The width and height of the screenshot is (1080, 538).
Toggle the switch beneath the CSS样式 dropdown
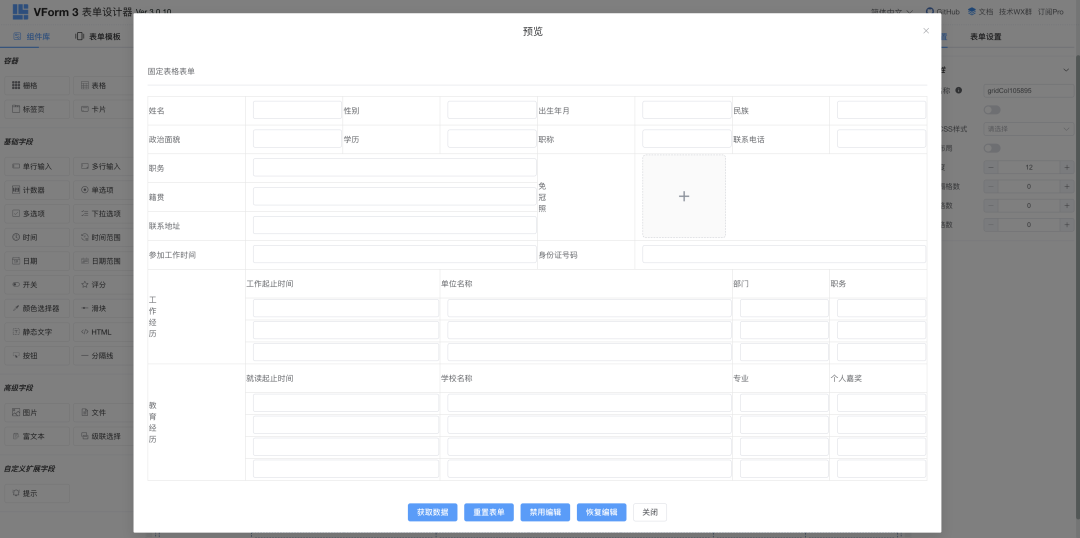pos(992,148)
